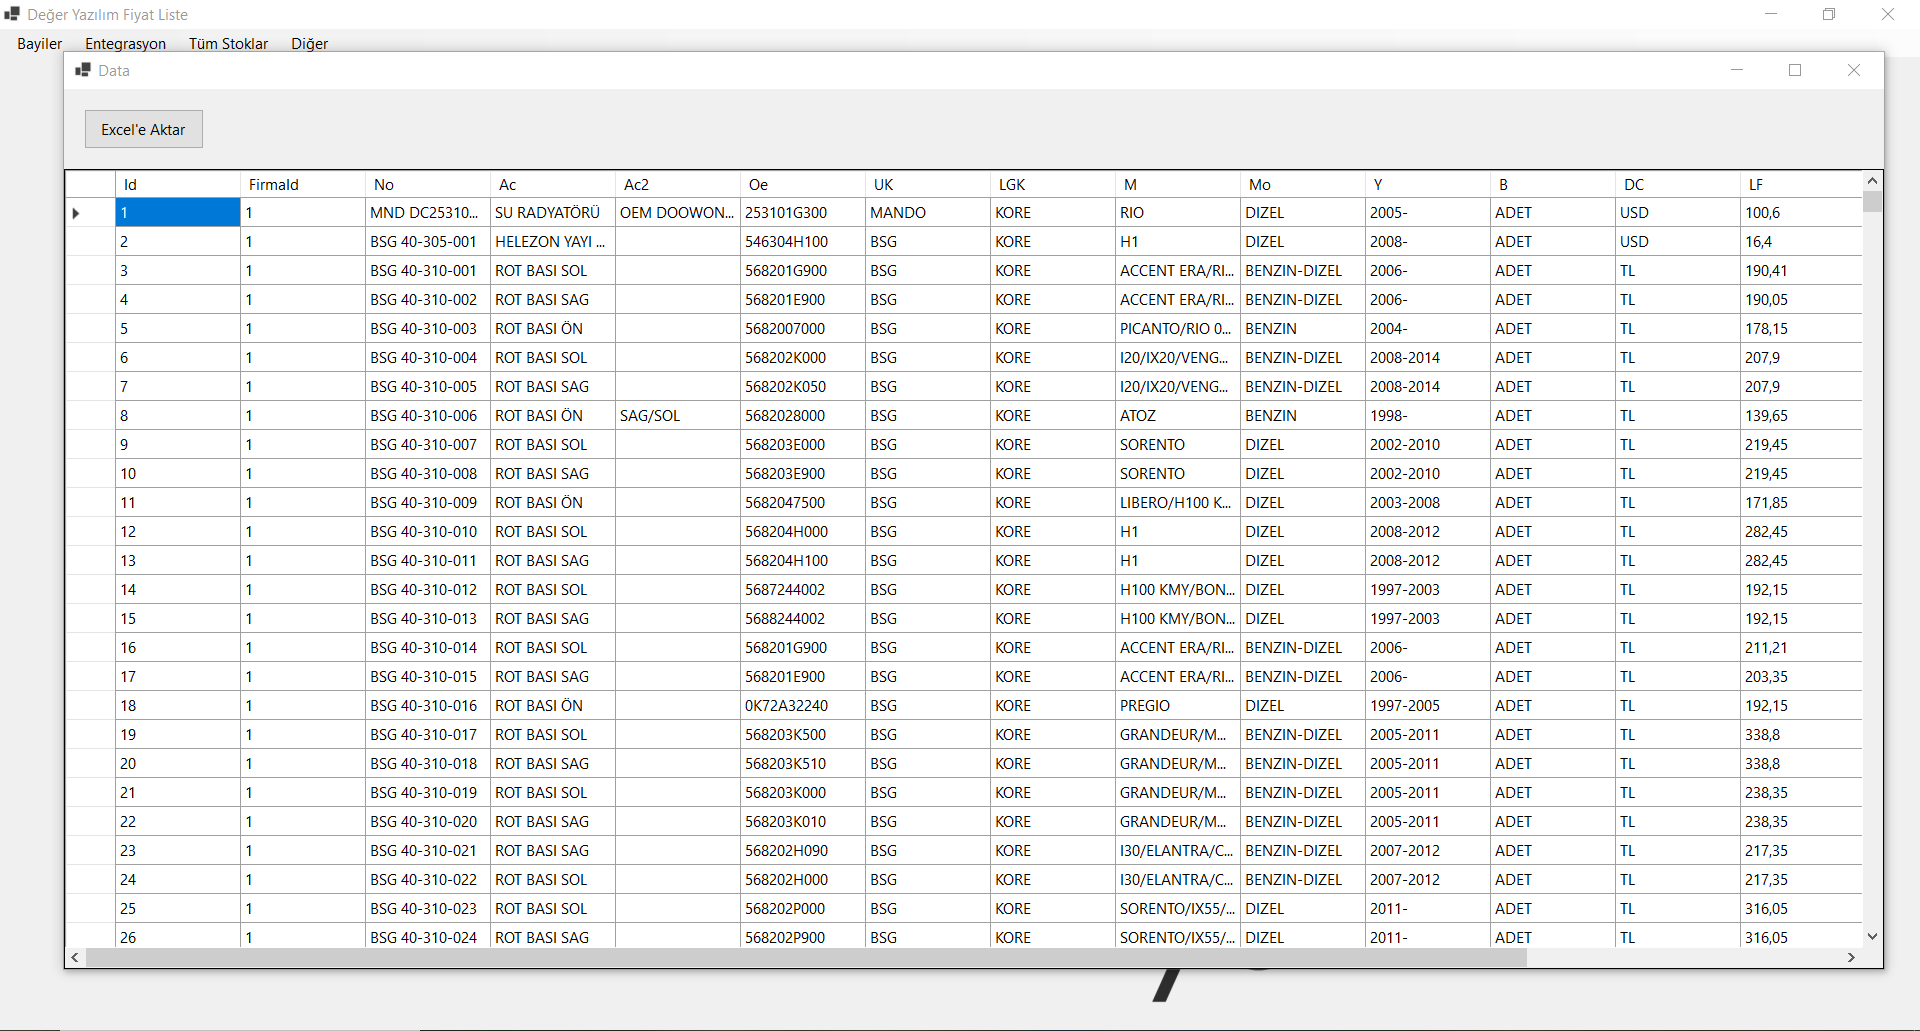Click the Excel'e Aktar button

[143, 129]
